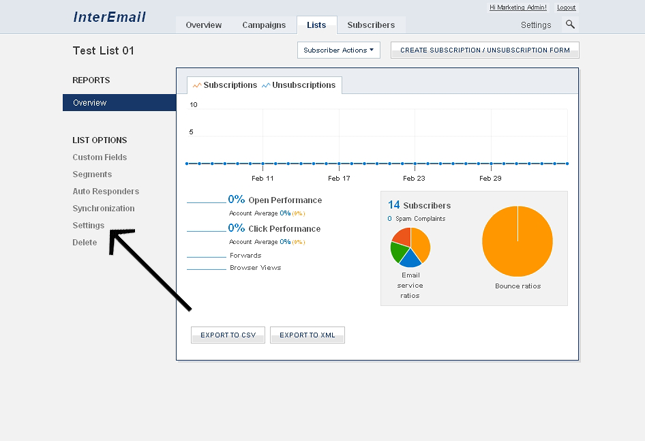Open the Campaigns tab

(x=263, y=25)
